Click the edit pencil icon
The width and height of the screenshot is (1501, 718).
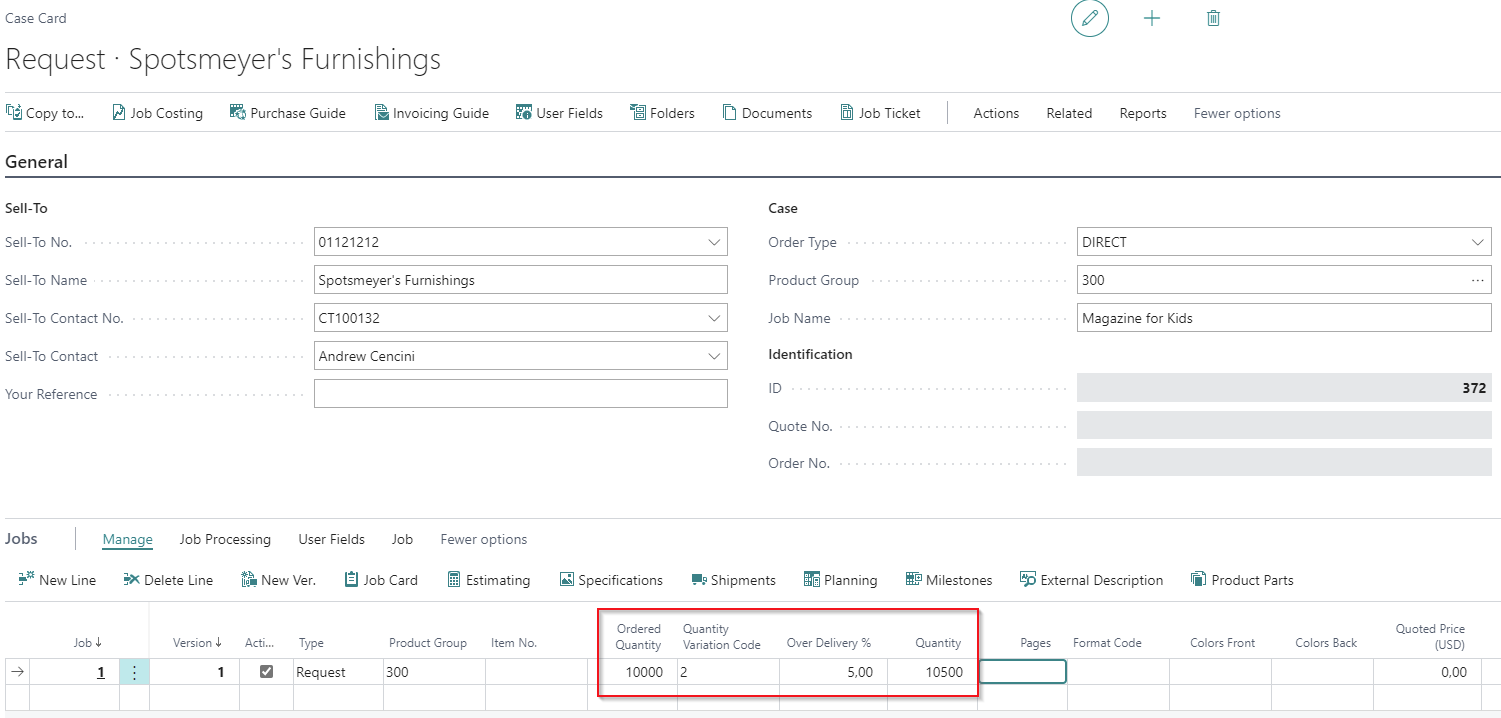pos(1090,18)
